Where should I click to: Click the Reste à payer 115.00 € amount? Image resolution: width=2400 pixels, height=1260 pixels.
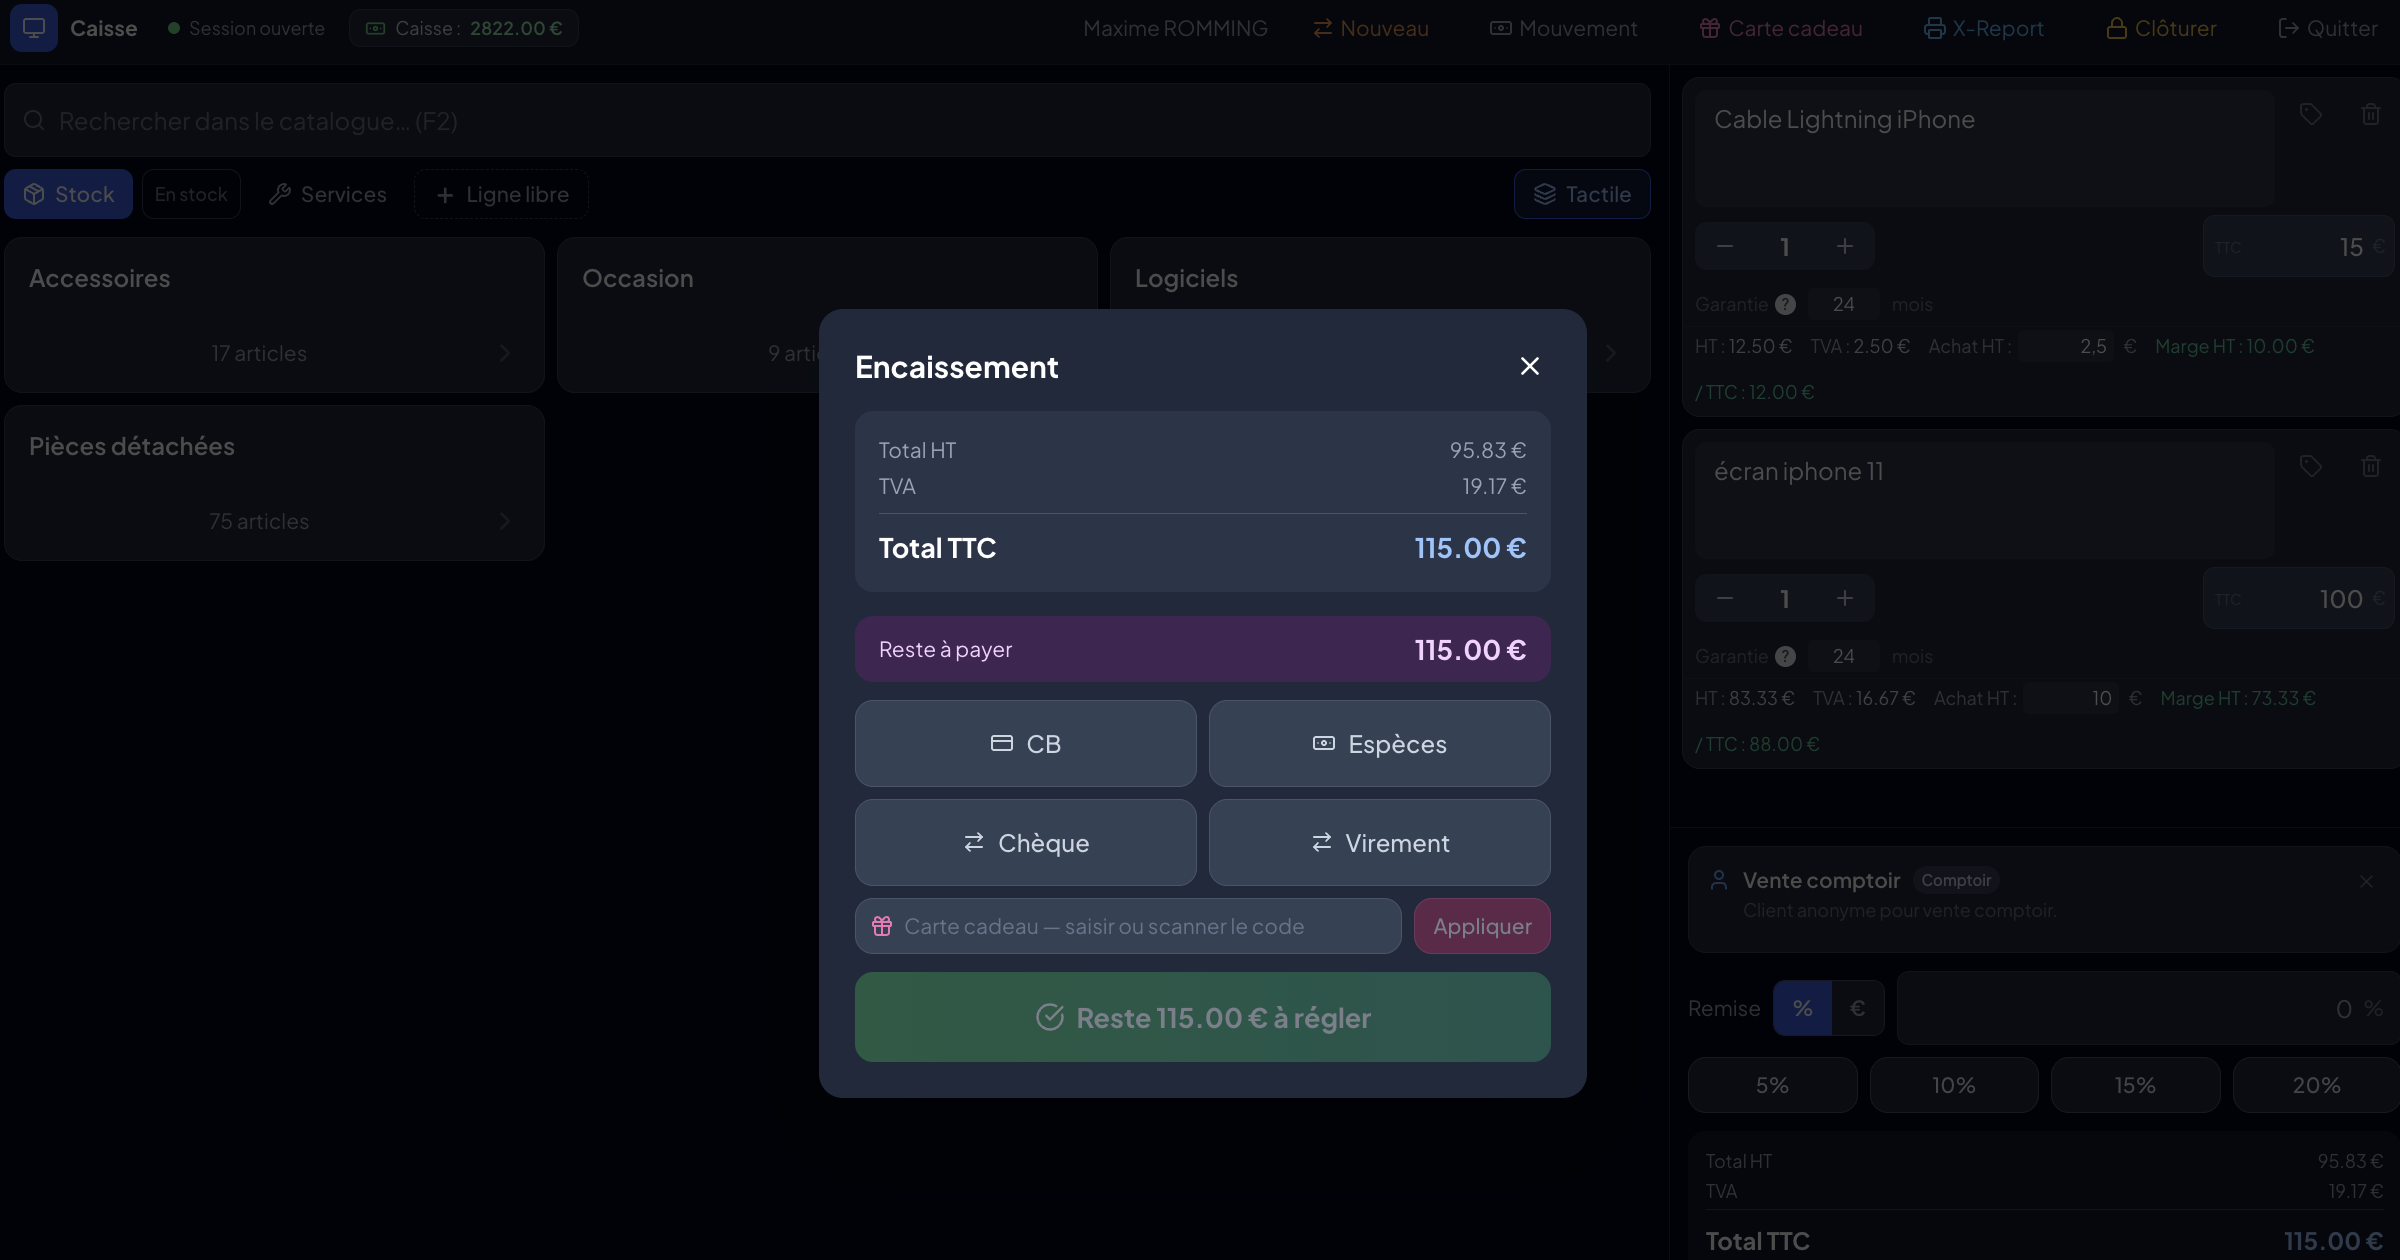coord(1470,650)
